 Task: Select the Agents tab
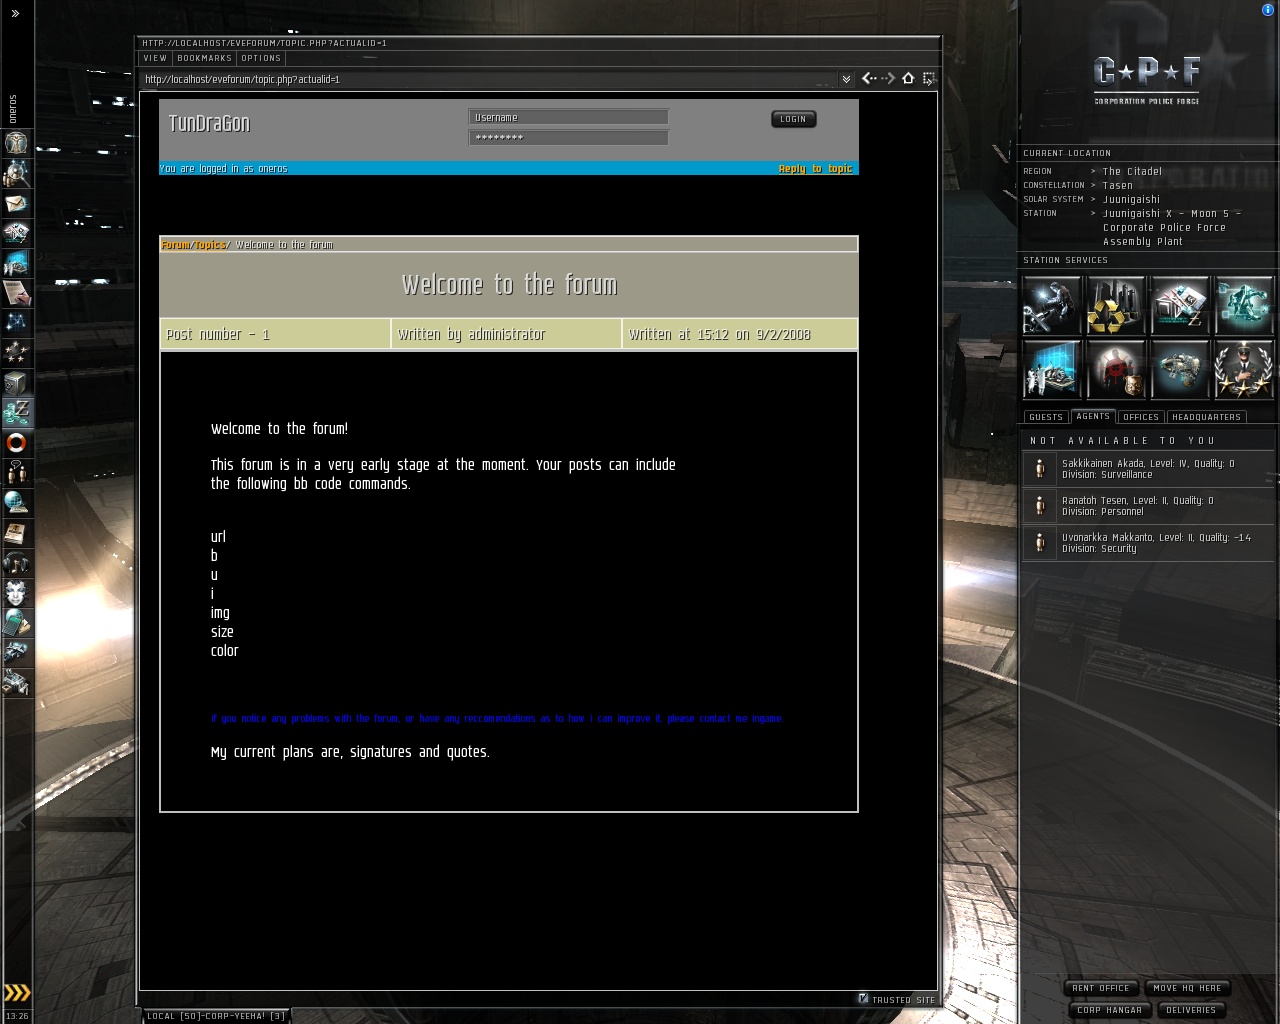1093,416
